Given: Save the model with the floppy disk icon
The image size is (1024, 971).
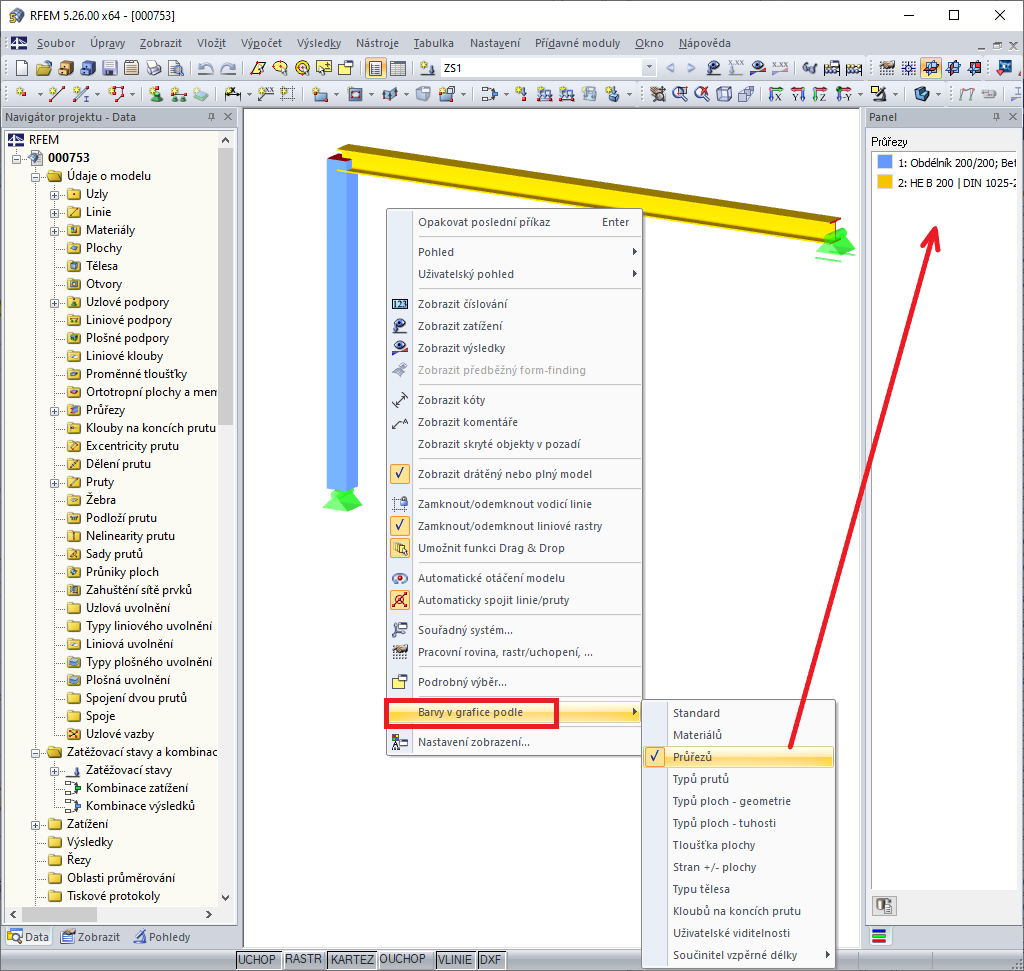Looking at the screenshot, I should pos(110,68).
